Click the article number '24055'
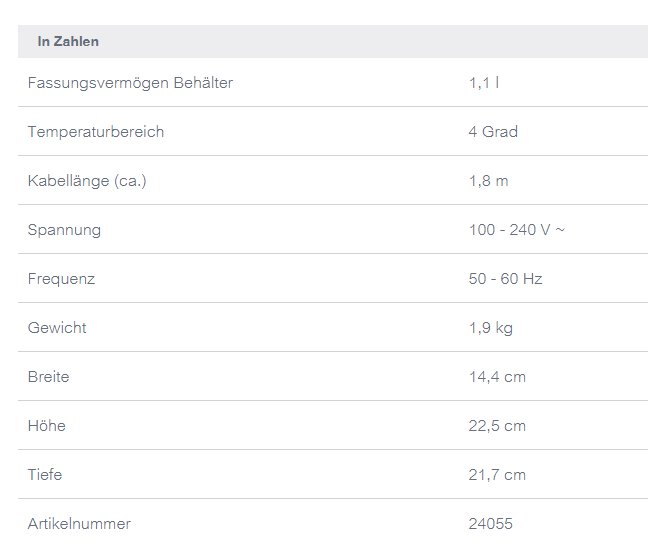The image size is (654, 559). [x=490, y=524]
